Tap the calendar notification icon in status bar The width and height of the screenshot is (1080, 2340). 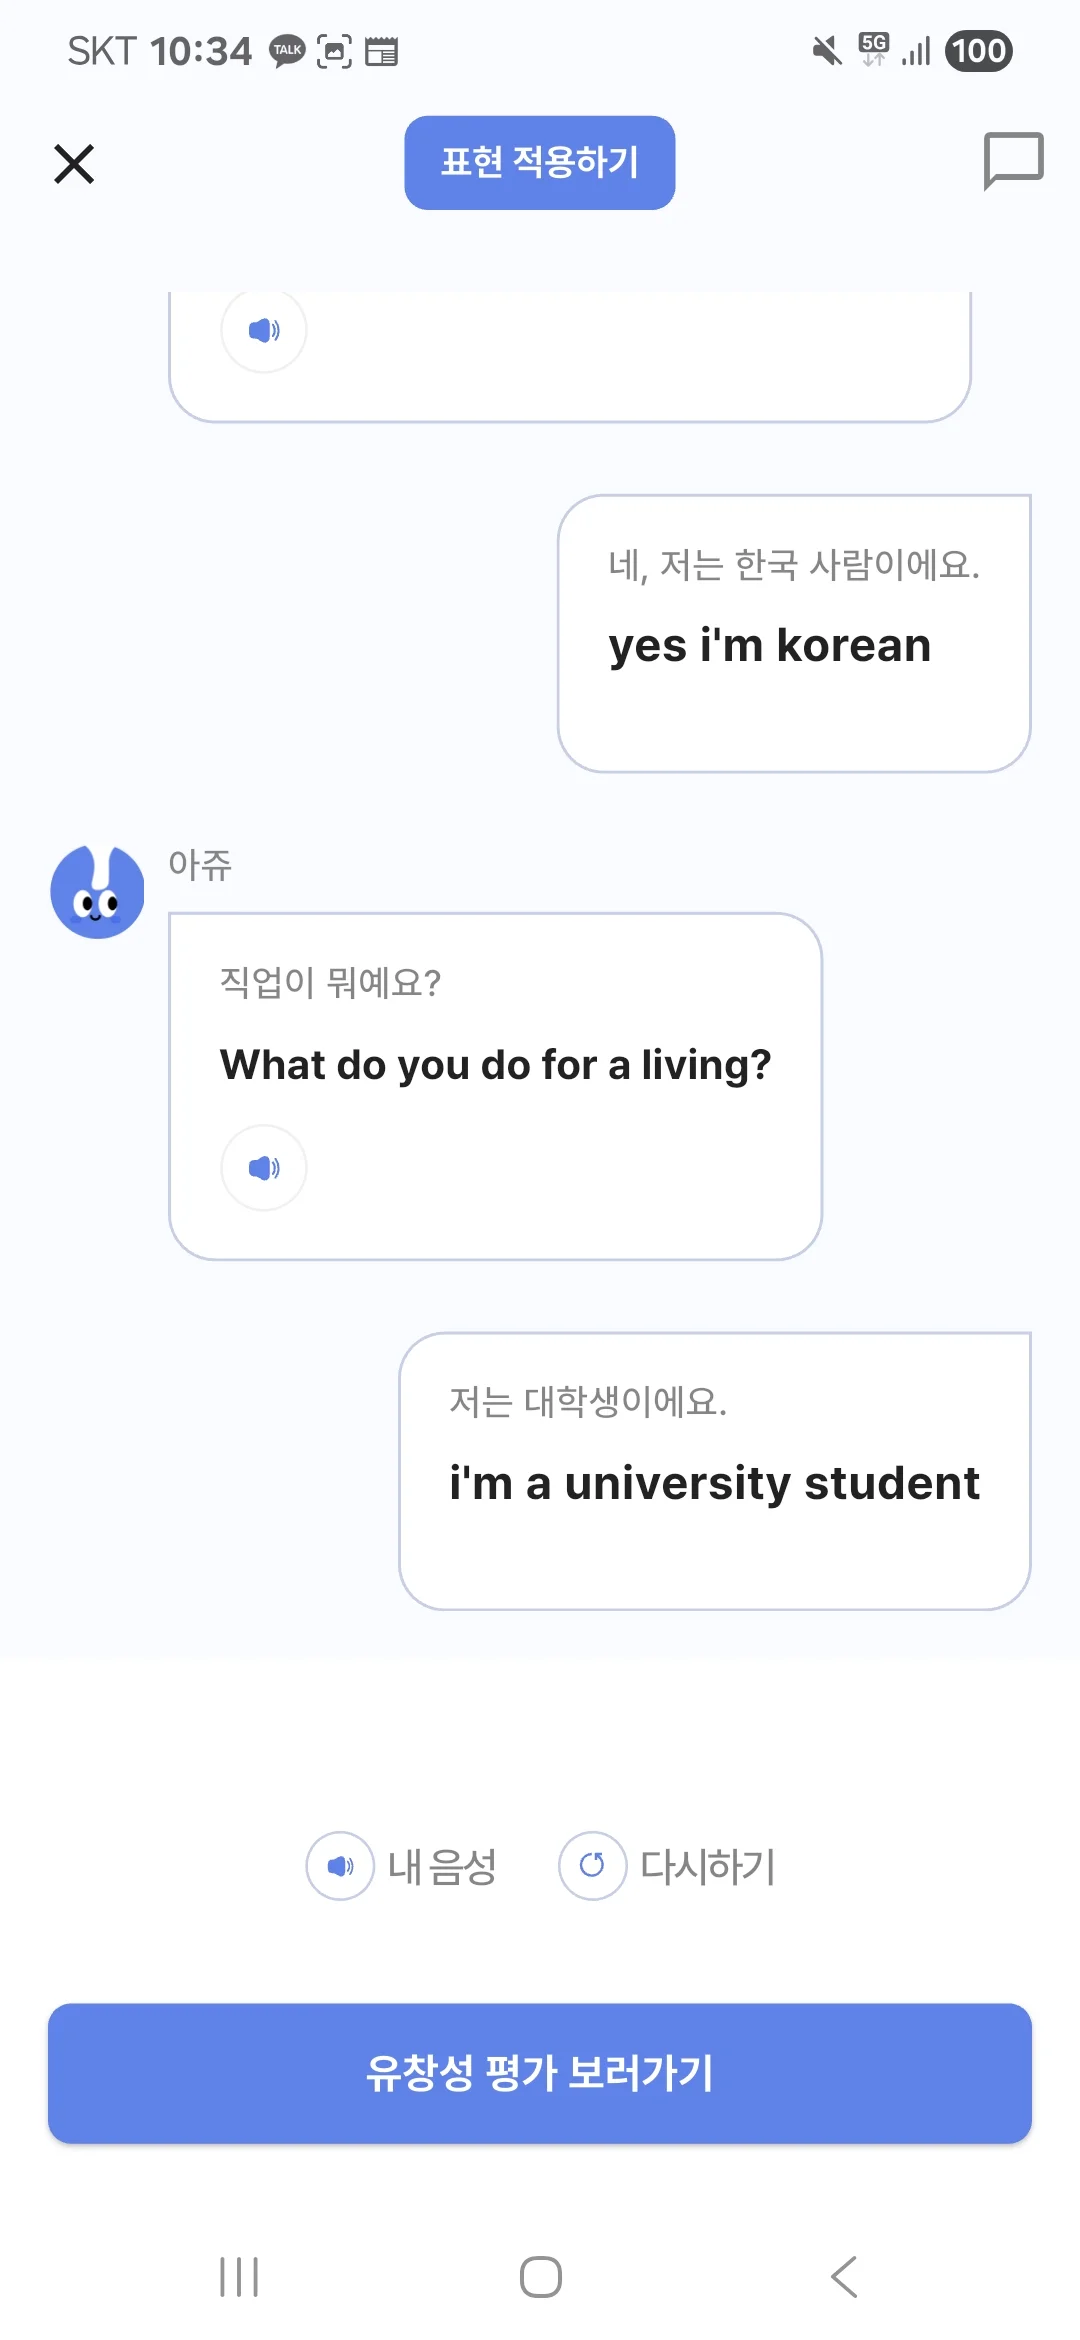pos(381,51)
